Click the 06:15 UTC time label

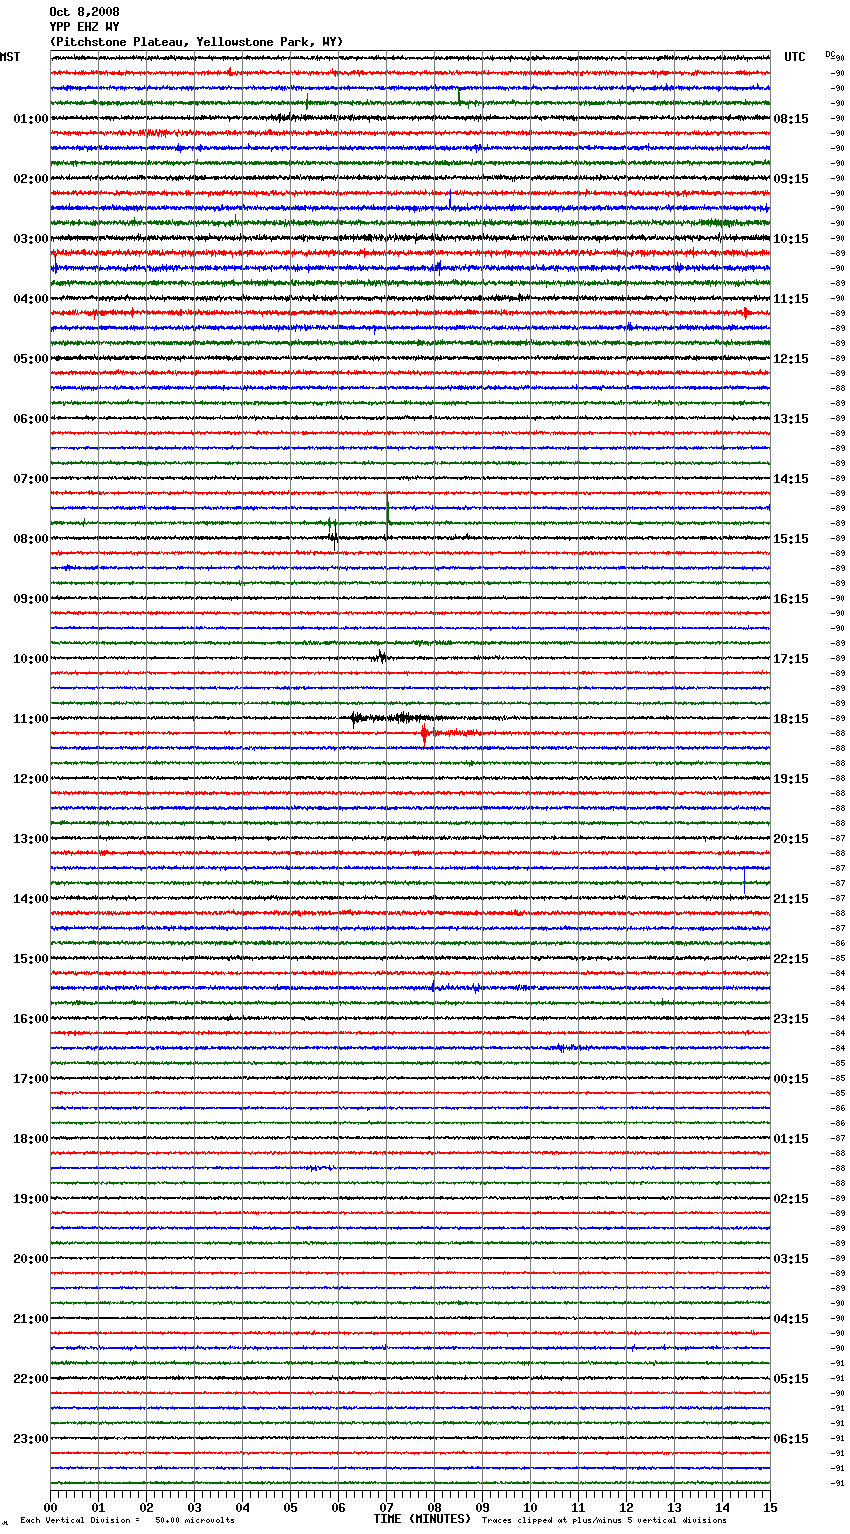791,1439
